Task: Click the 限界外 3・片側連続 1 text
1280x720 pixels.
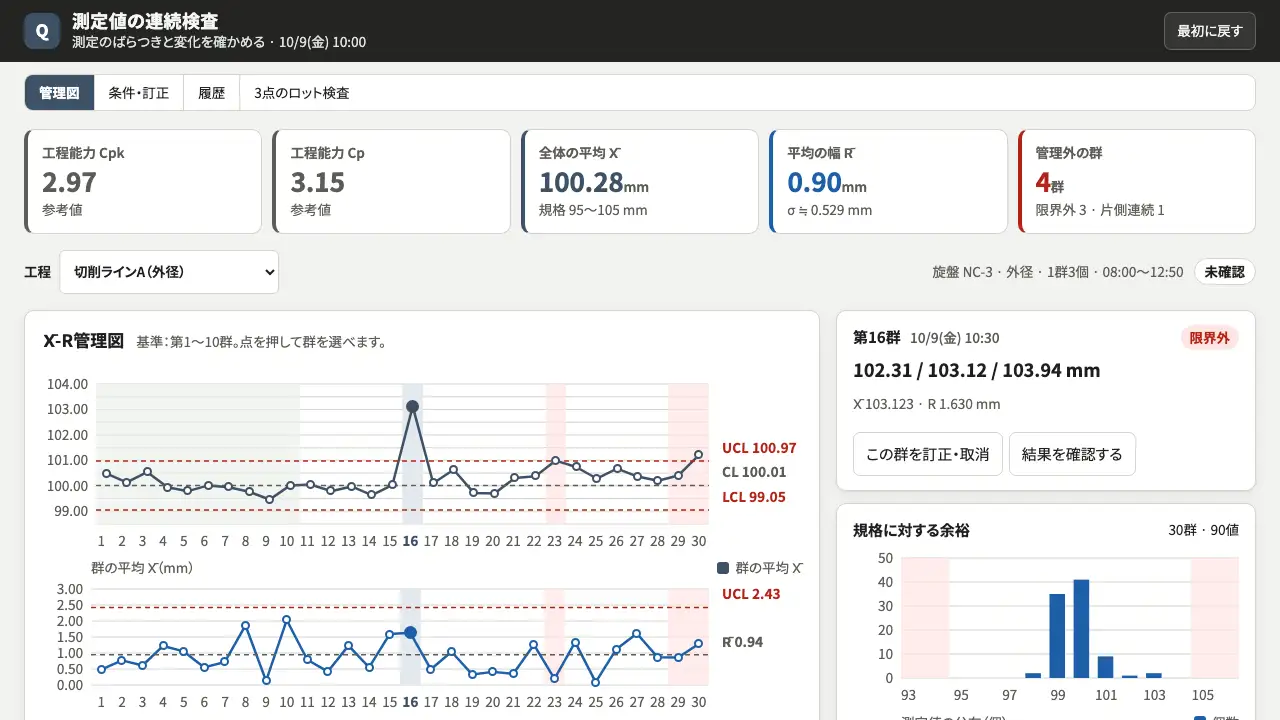Action: (1100, 210)
